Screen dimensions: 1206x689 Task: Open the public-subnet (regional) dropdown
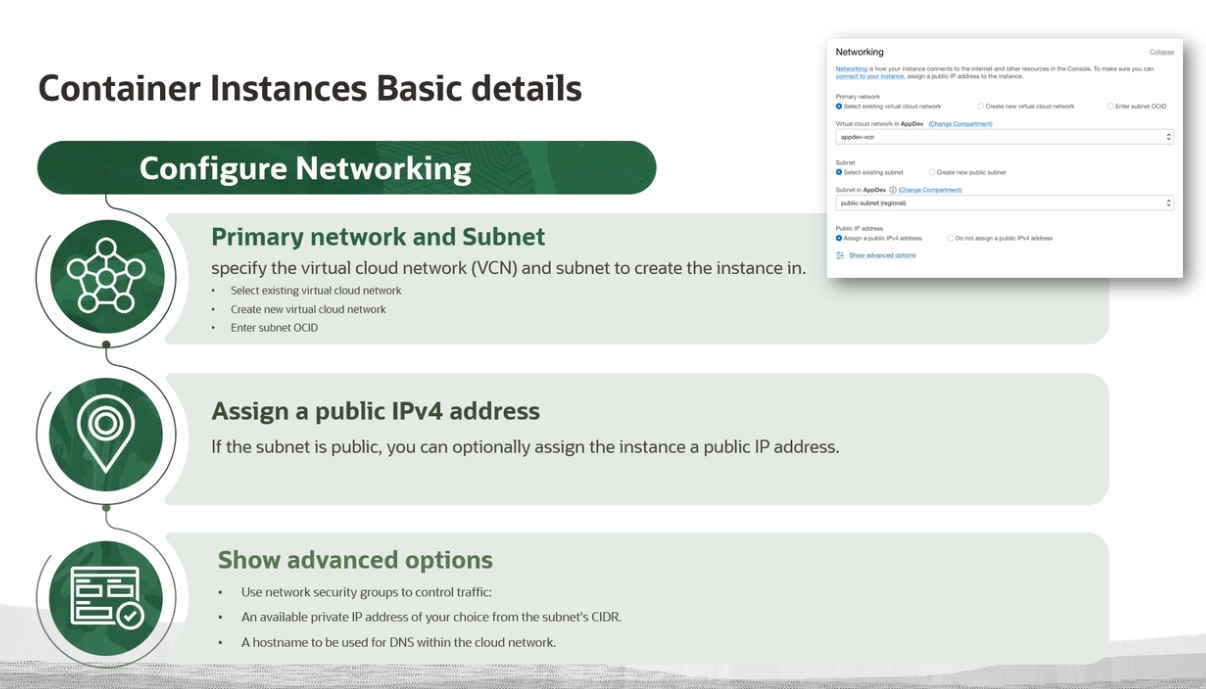coord(1004,203)
